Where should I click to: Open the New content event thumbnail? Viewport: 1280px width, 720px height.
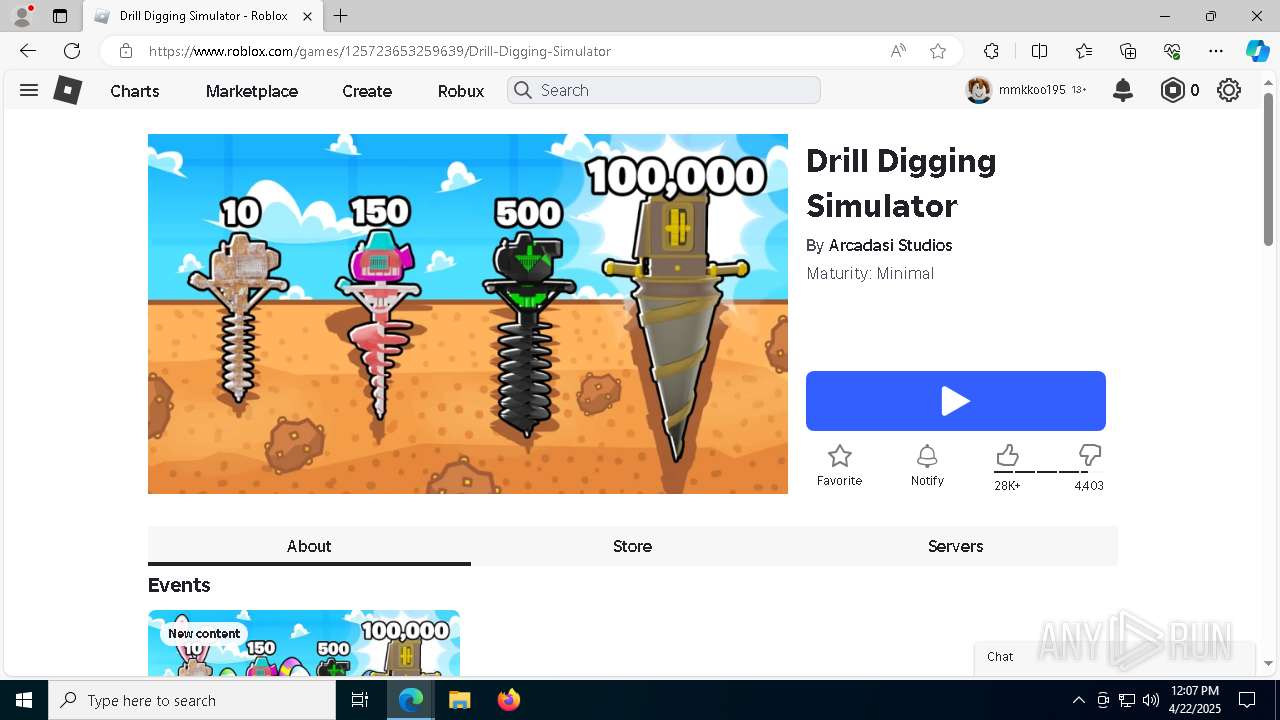coord(304,643)
